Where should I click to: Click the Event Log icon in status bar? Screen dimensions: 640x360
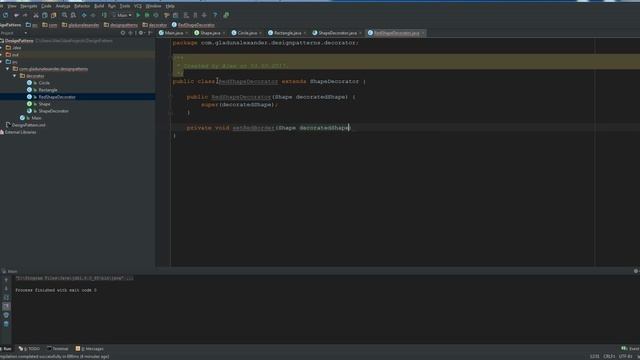(x=624, y=349)
